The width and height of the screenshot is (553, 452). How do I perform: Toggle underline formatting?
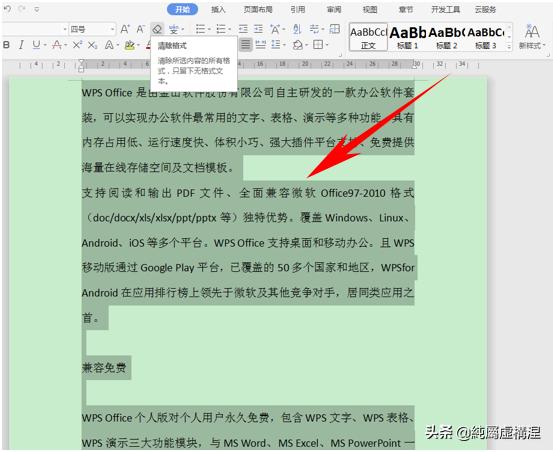(36, 44)
